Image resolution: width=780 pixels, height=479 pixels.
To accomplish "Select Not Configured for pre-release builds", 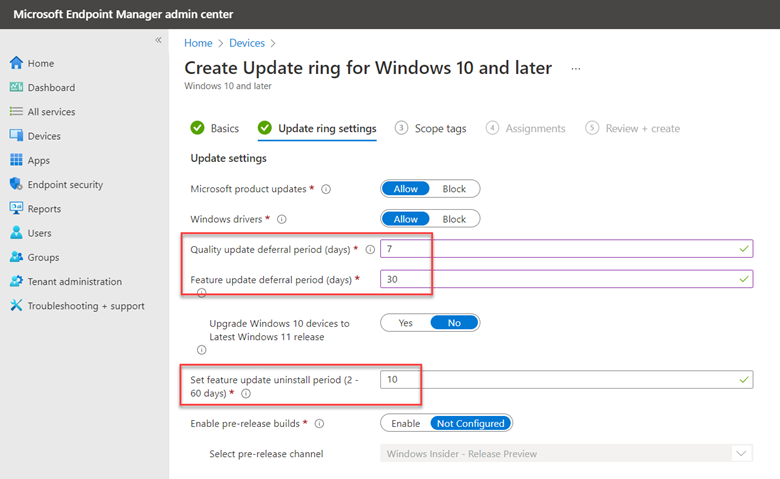I will coord(471,423).
